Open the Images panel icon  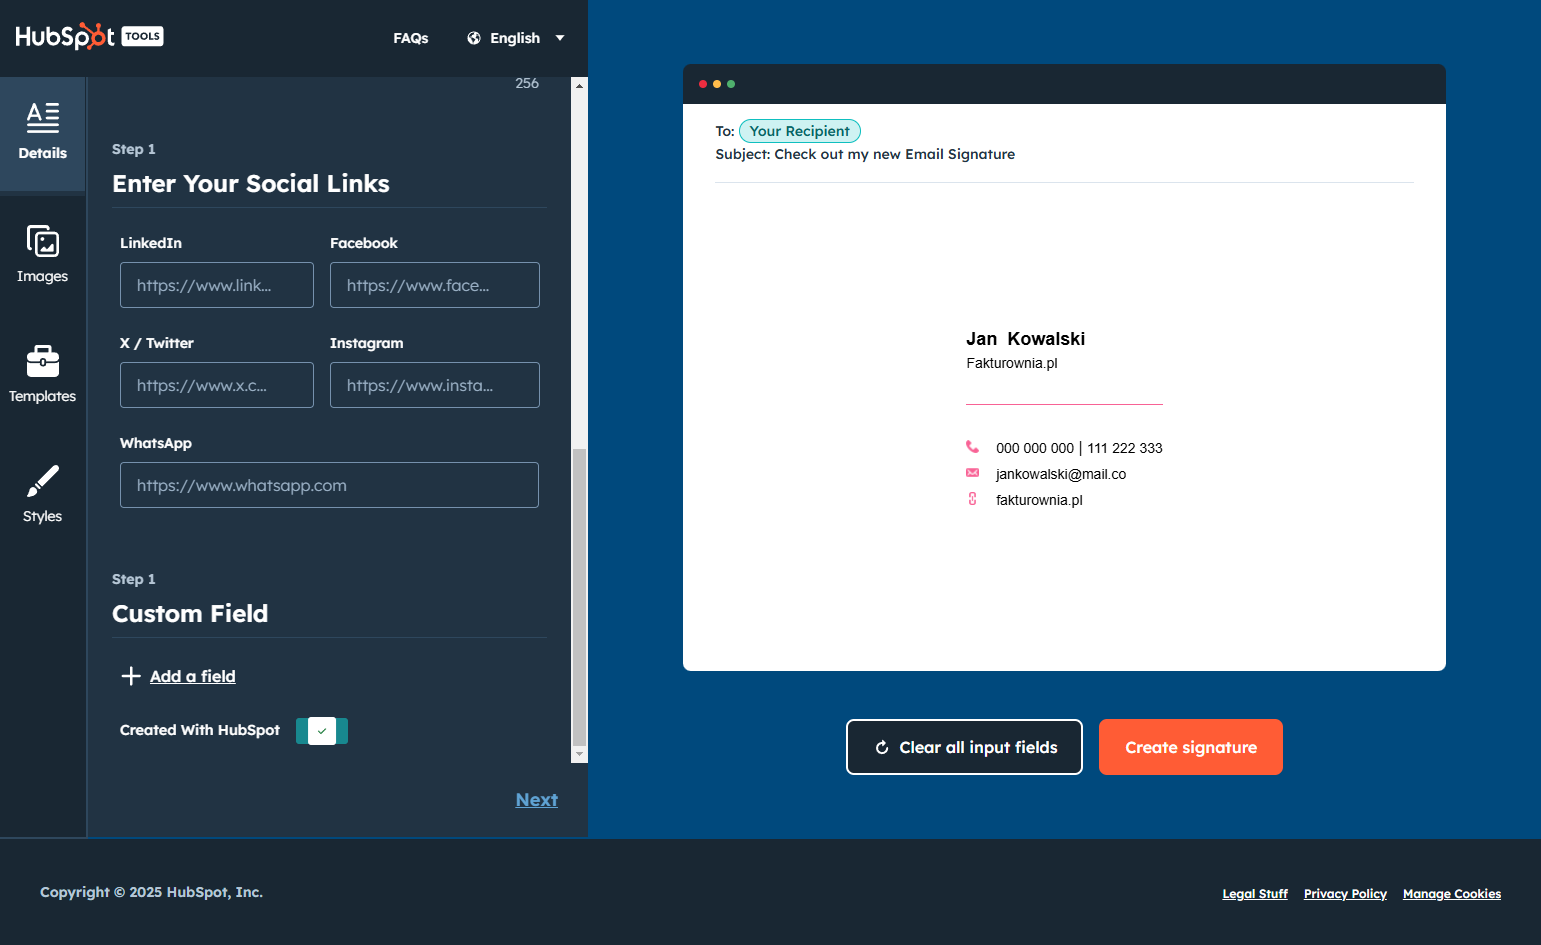(42, 241)
